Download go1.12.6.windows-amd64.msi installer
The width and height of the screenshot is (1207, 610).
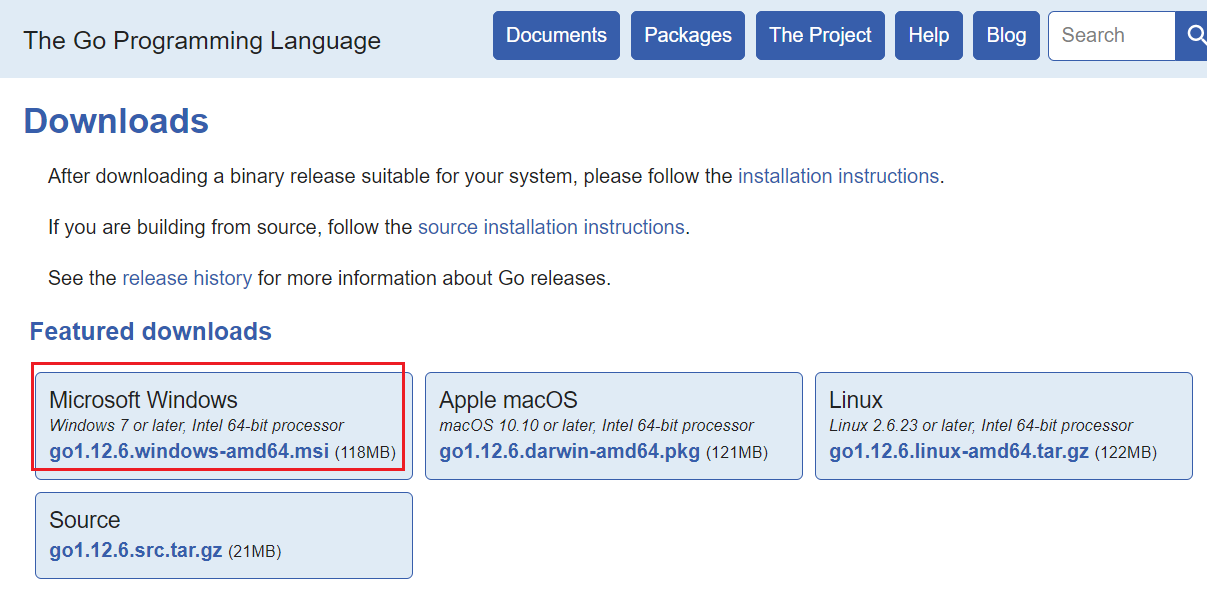tap(189, 452)
